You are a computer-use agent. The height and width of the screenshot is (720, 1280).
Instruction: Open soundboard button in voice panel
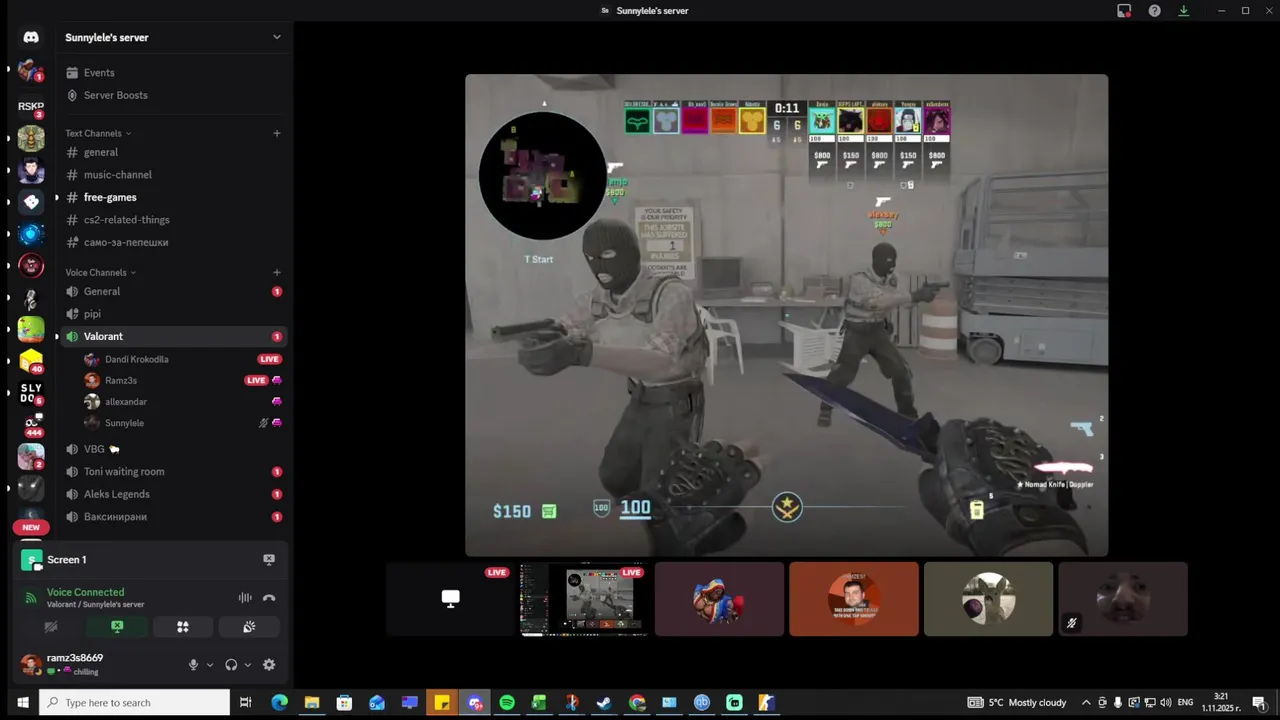(249, 627)
